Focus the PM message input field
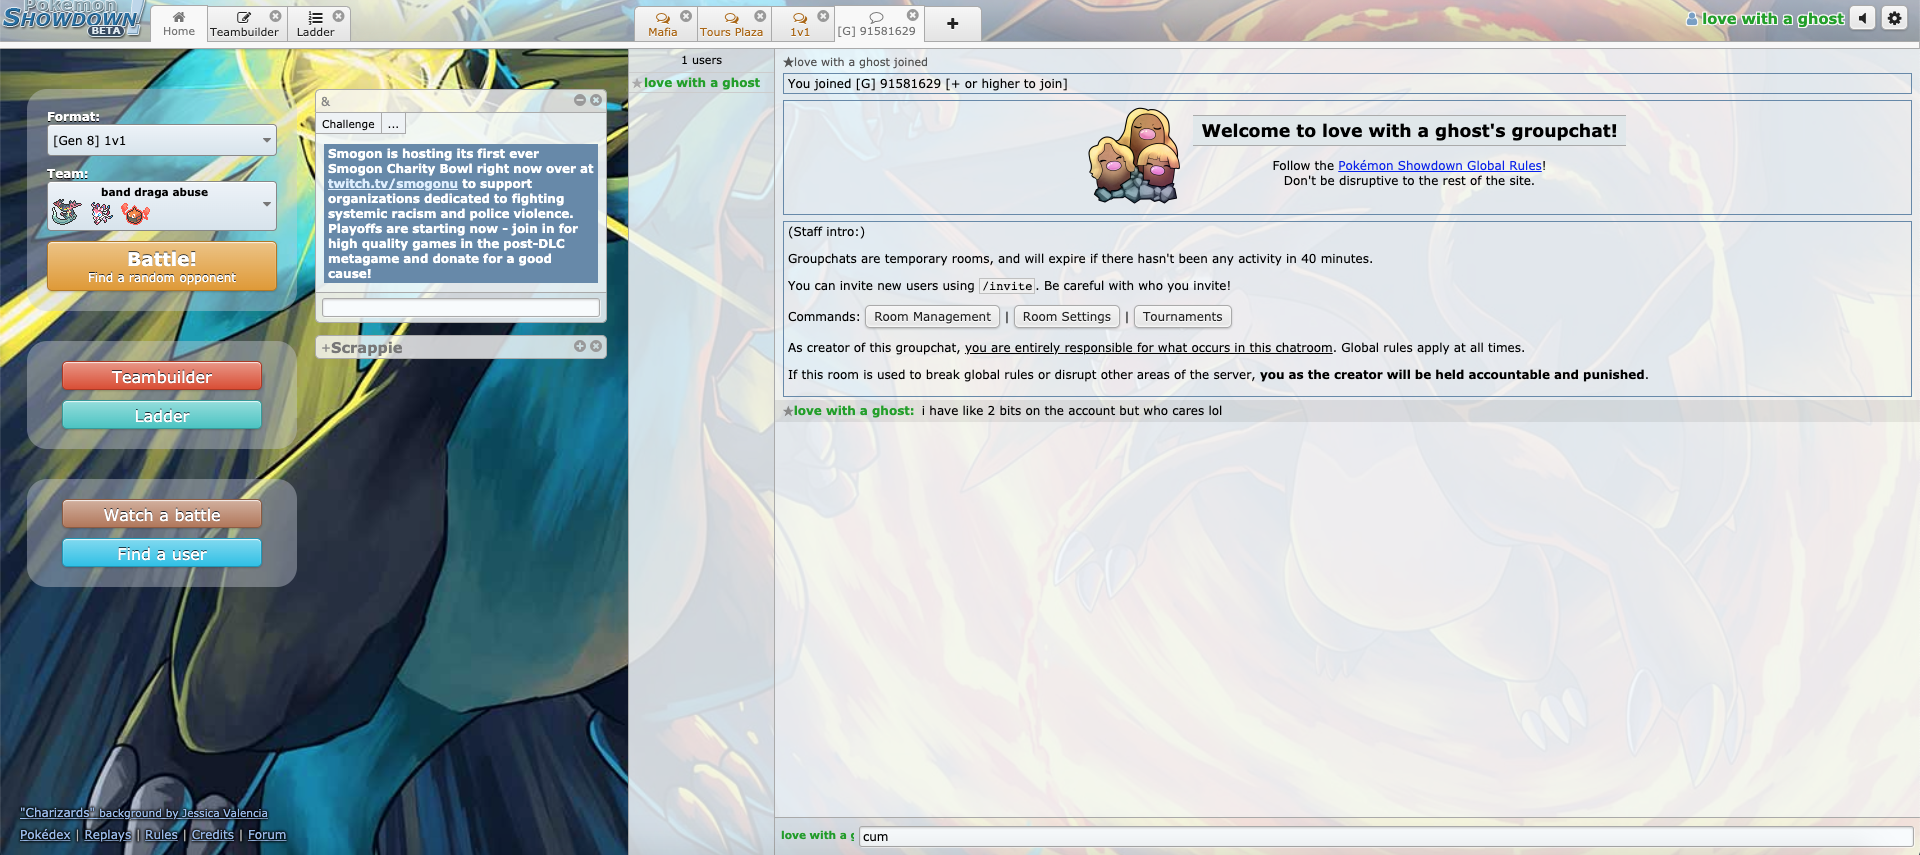1920x855 pixels. pyautogui.click(x=461, y=308)
